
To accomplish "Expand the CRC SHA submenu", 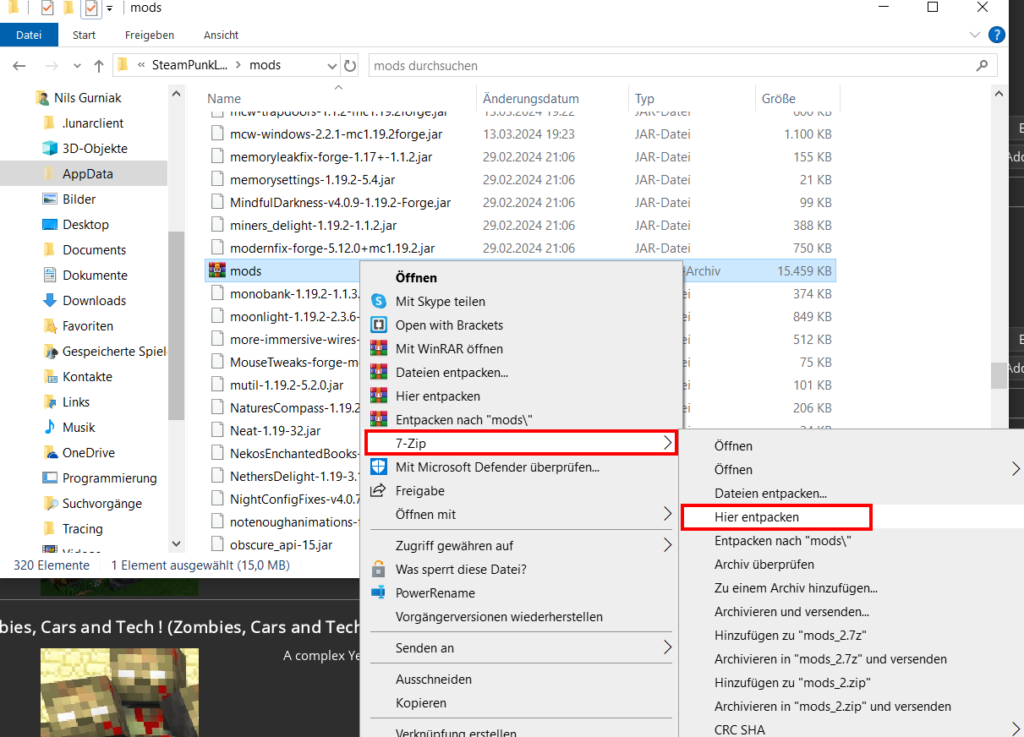I will coord(1016,730).
